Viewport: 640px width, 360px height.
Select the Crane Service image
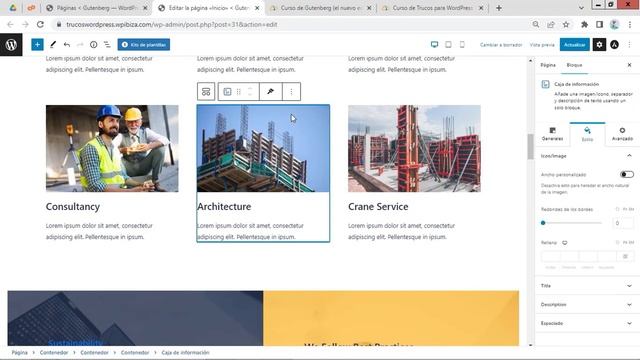pyautogui.click(x=414, y=149)
